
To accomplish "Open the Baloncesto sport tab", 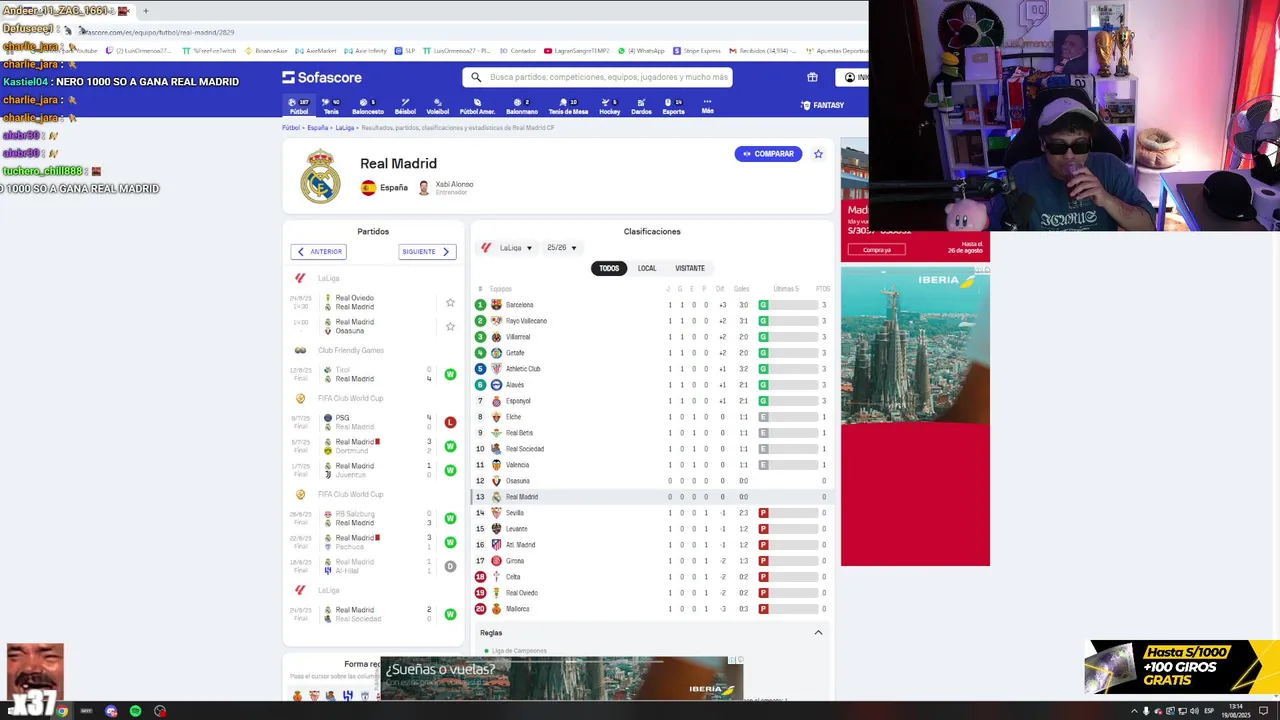I will pyautogui.click(x=367, y=106).
